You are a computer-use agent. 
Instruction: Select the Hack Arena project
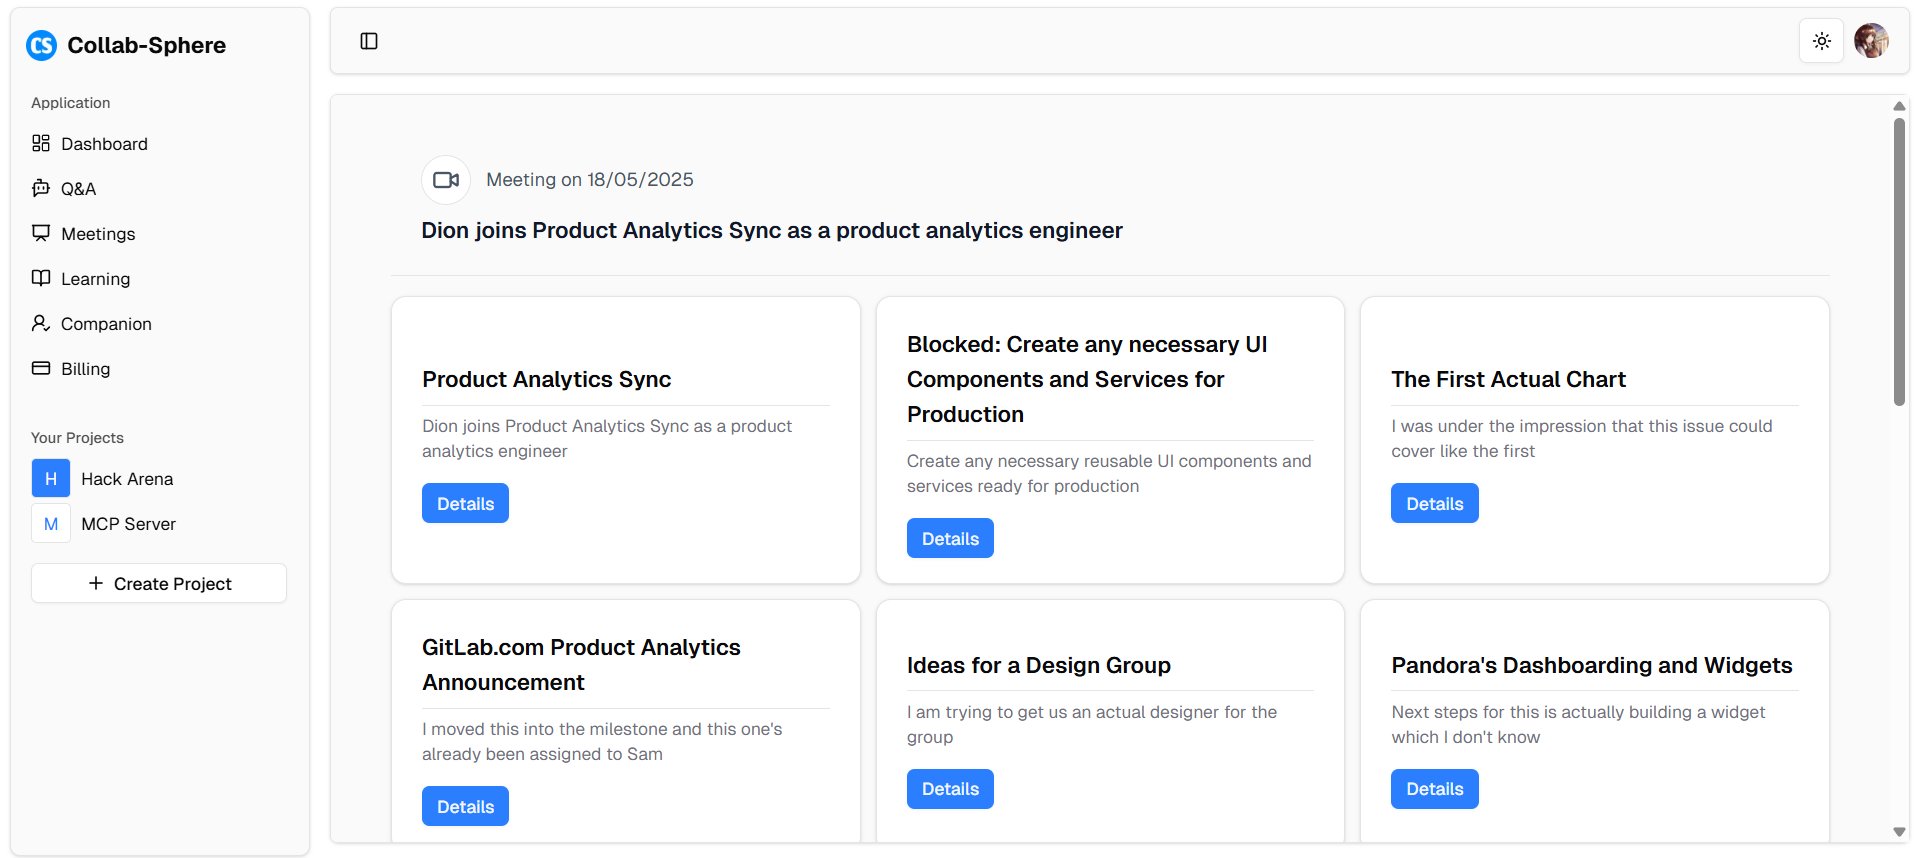[x=127, y=479]
